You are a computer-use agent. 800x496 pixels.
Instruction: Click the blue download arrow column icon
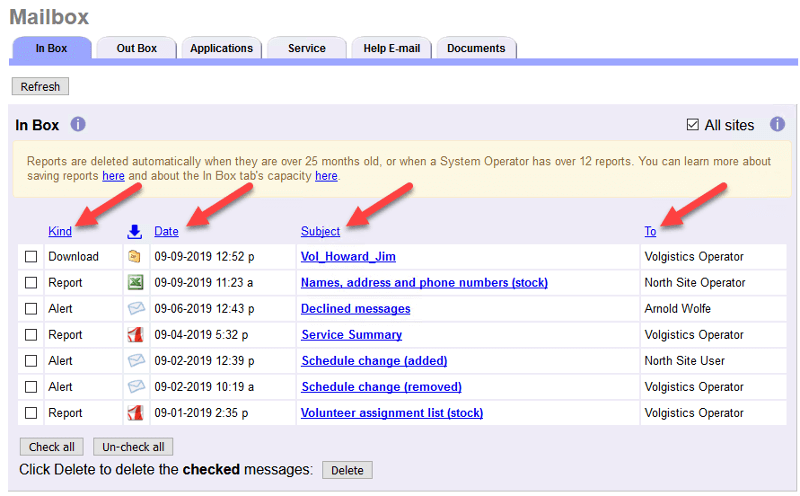click(x=135, y=232)
